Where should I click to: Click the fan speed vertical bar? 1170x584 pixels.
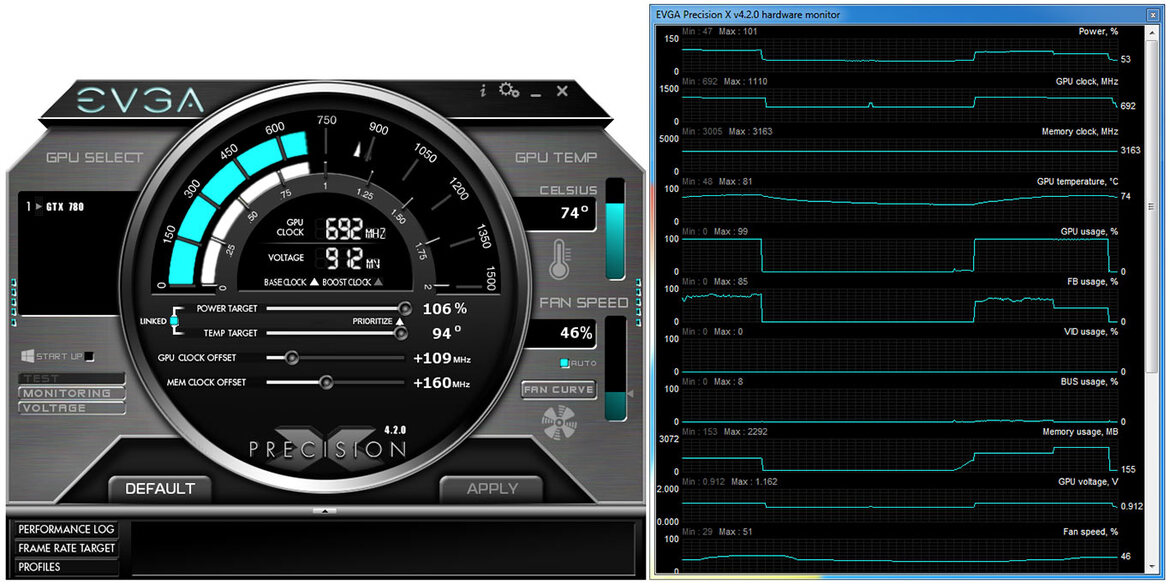click(x=616, y=368)
